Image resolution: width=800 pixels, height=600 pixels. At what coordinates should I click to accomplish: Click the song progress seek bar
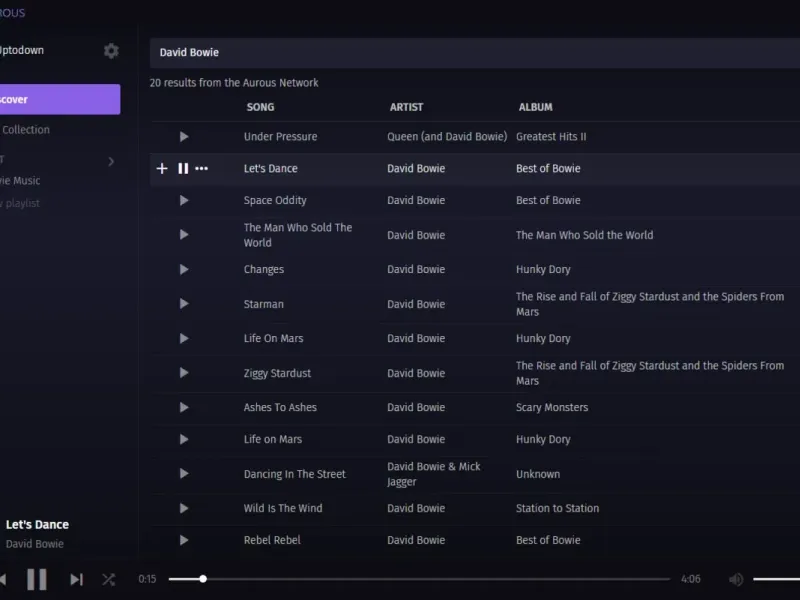420,579
